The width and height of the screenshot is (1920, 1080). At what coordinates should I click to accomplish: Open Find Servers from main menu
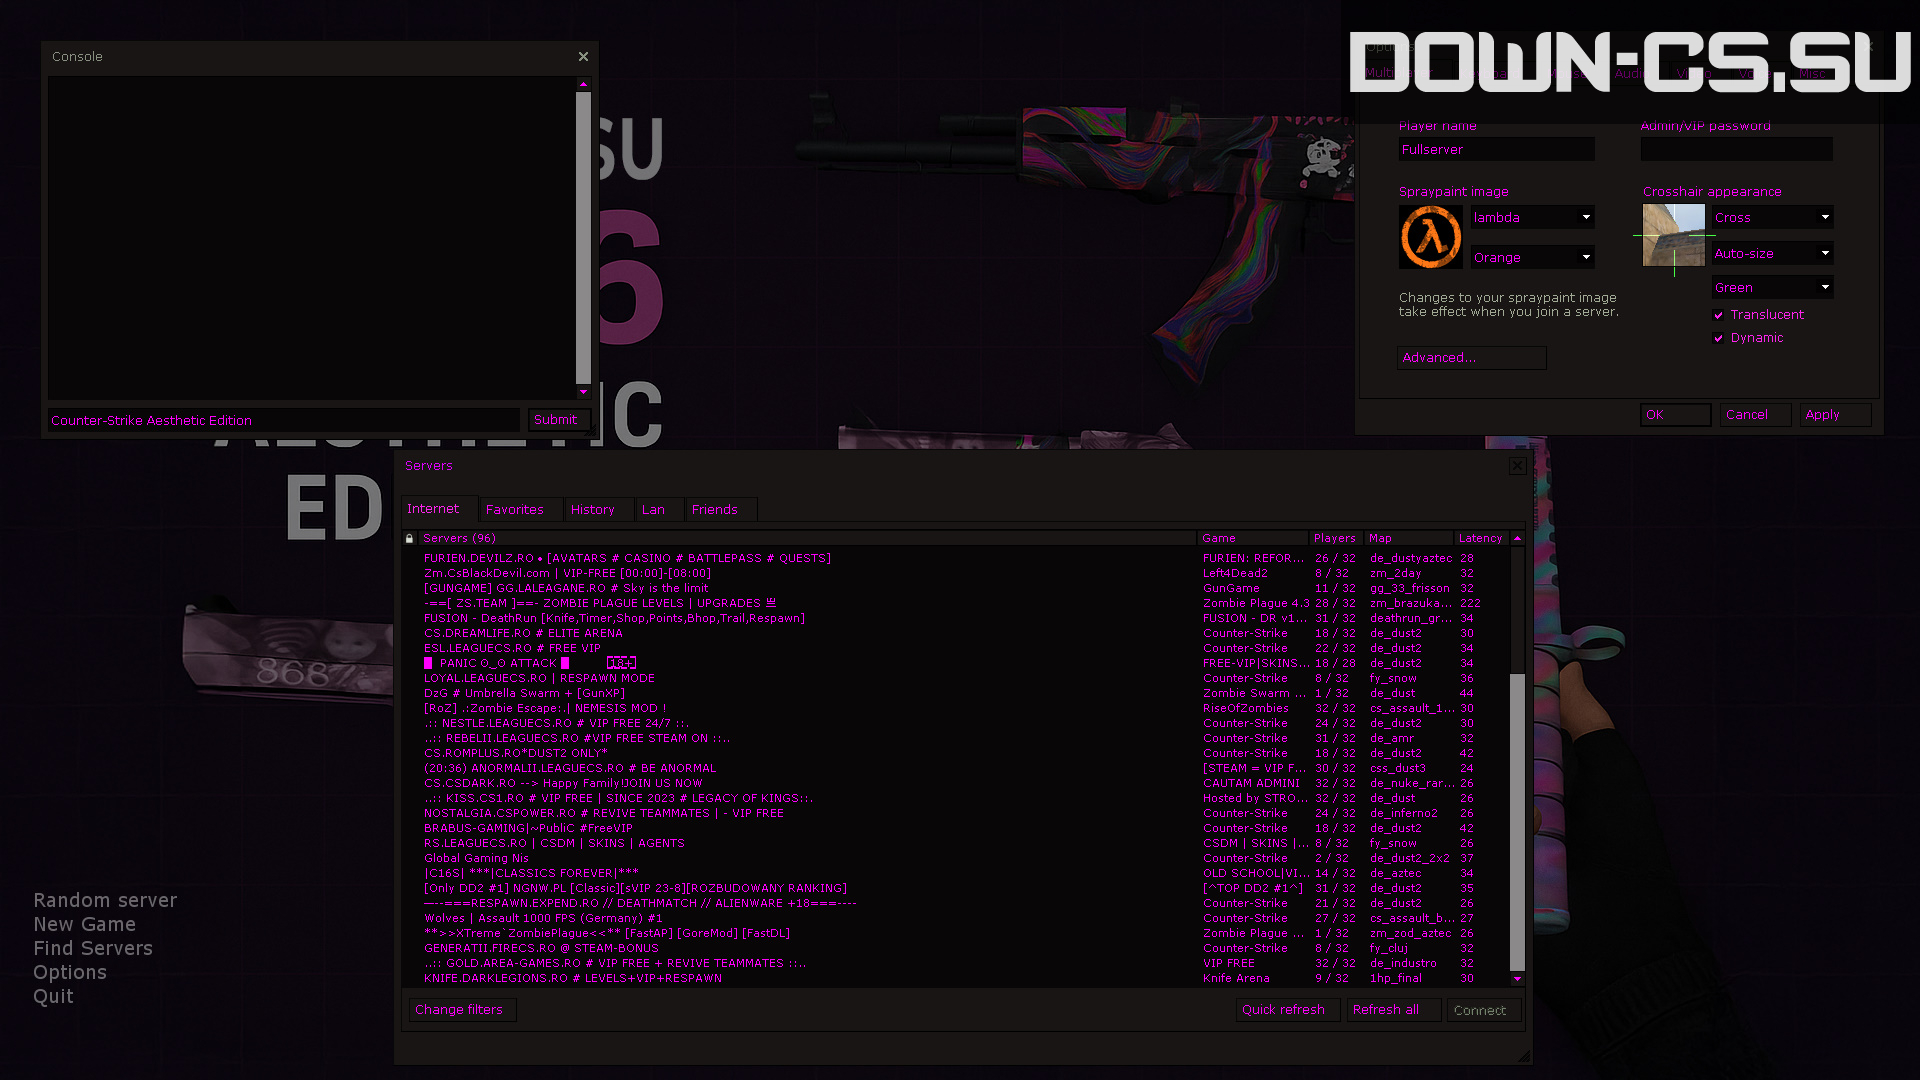pyautogui.click(x=93, y=948)
